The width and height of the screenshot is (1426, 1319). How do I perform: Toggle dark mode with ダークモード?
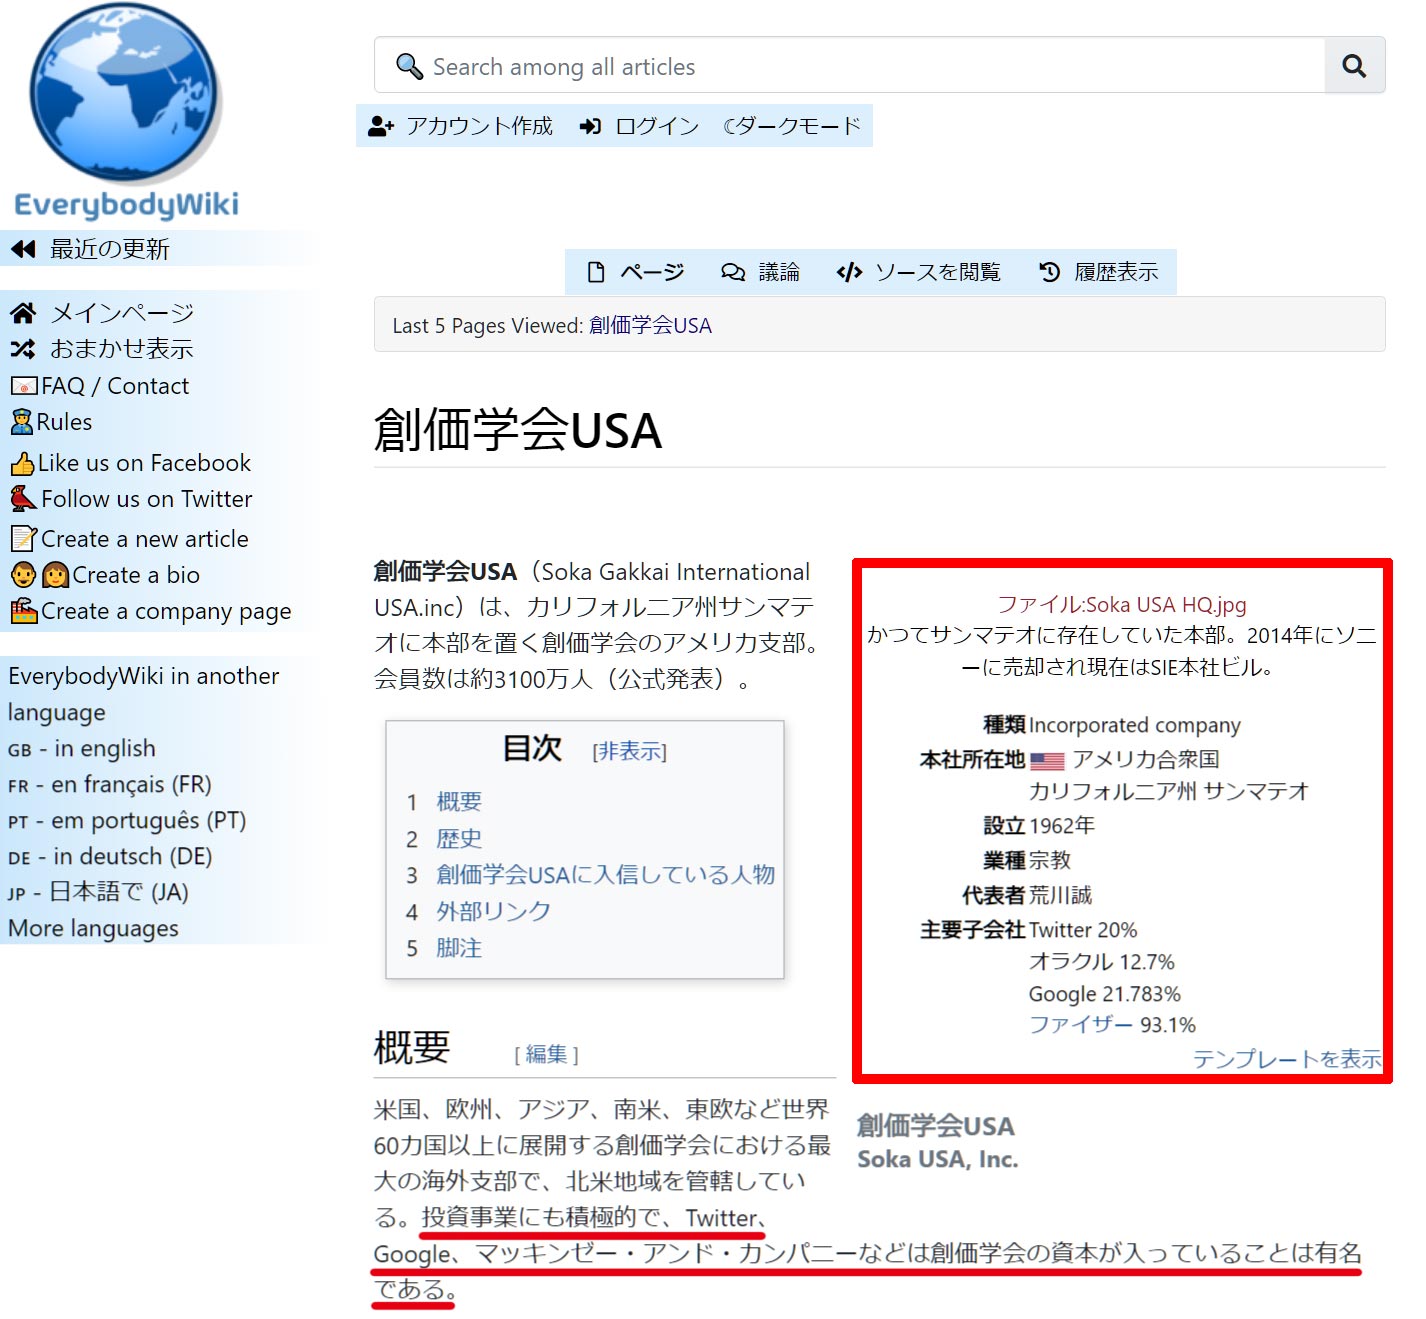(x=791, y=126)
